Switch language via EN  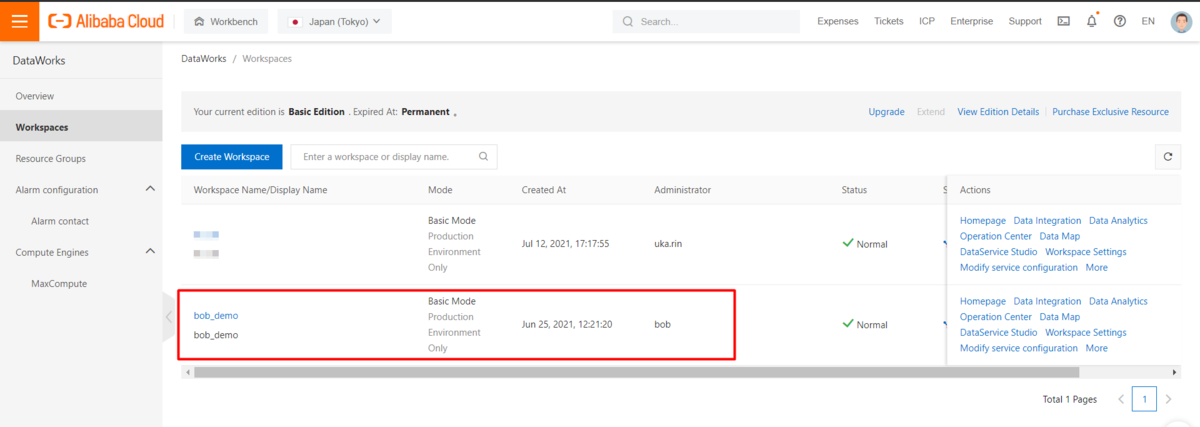(x=1148, y=21)
